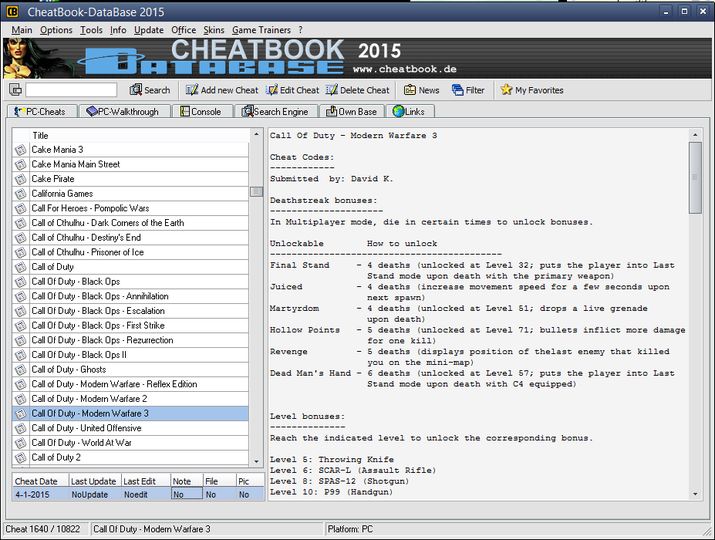Open My Favorites star icon
This screenshot has width=715, height=540.
pos(506,90)
